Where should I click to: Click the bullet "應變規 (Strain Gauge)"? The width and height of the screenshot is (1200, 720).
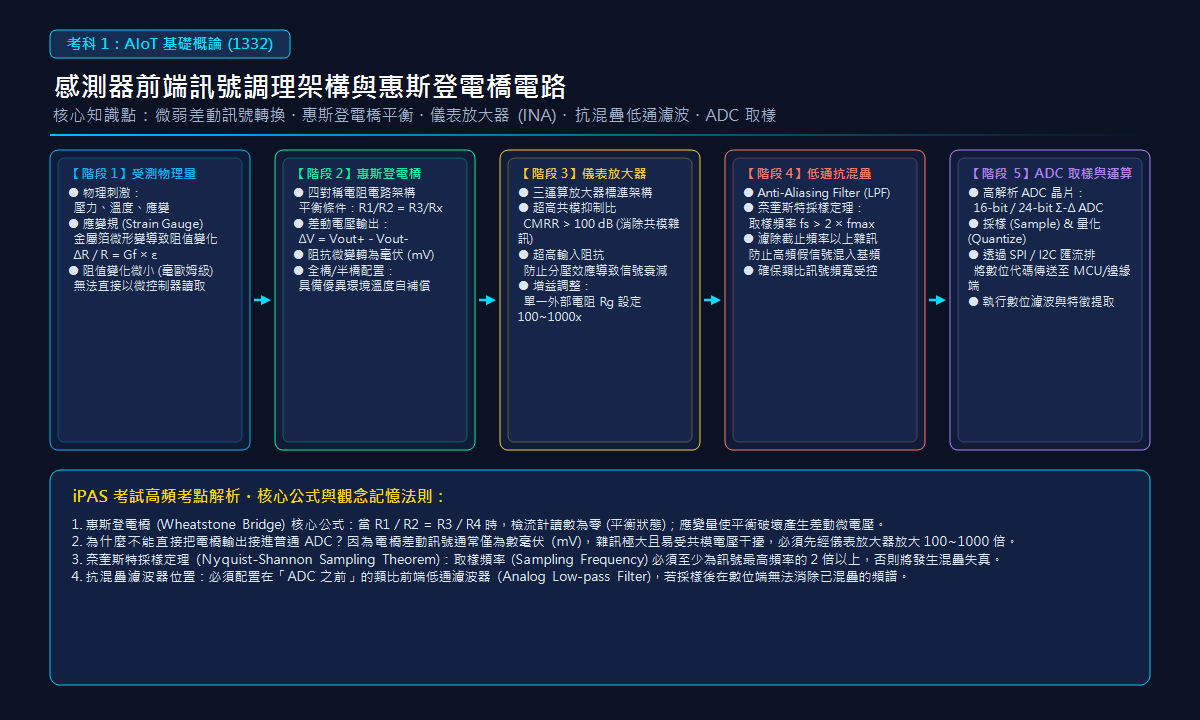click(136, 223)
